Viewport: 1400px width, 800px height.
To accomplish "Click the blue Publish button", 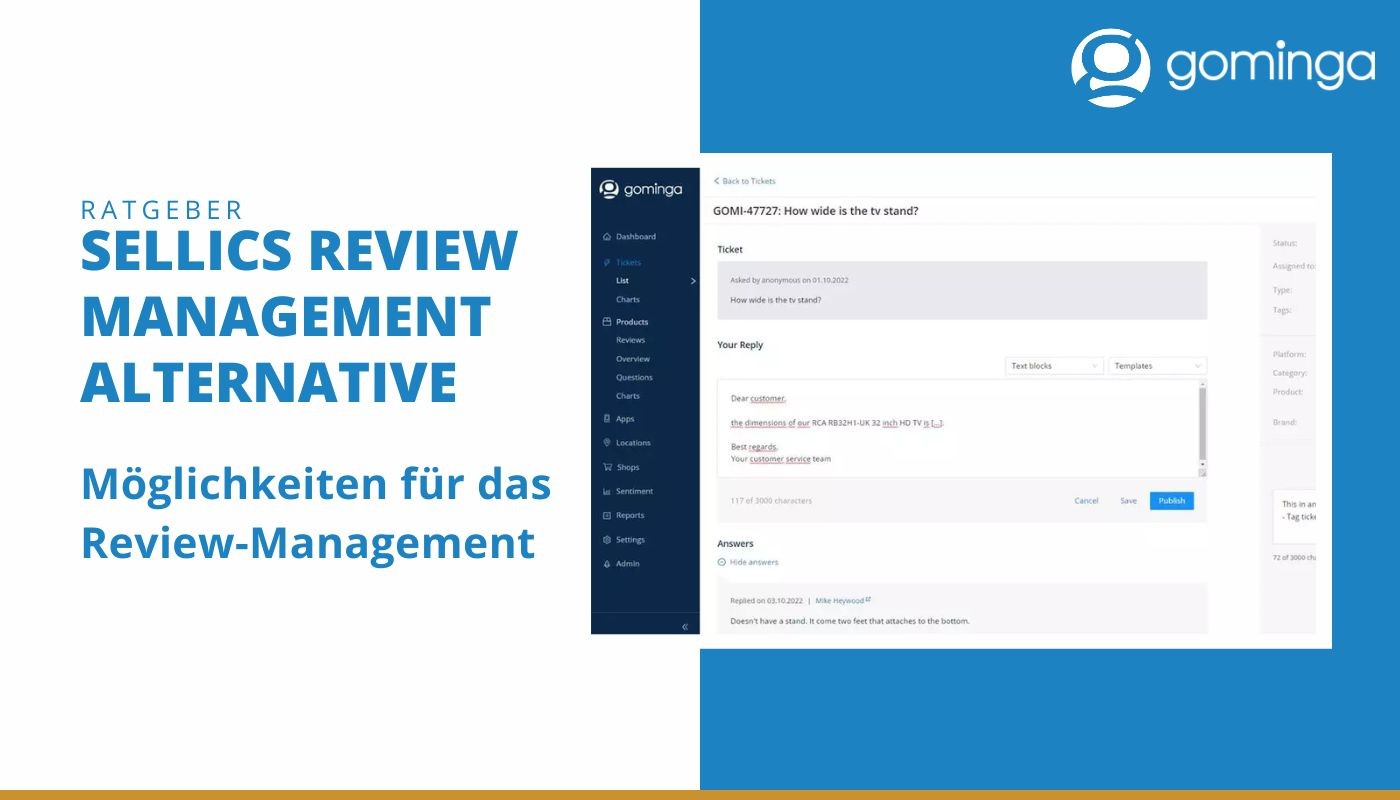I will (x=1171, y=501).
